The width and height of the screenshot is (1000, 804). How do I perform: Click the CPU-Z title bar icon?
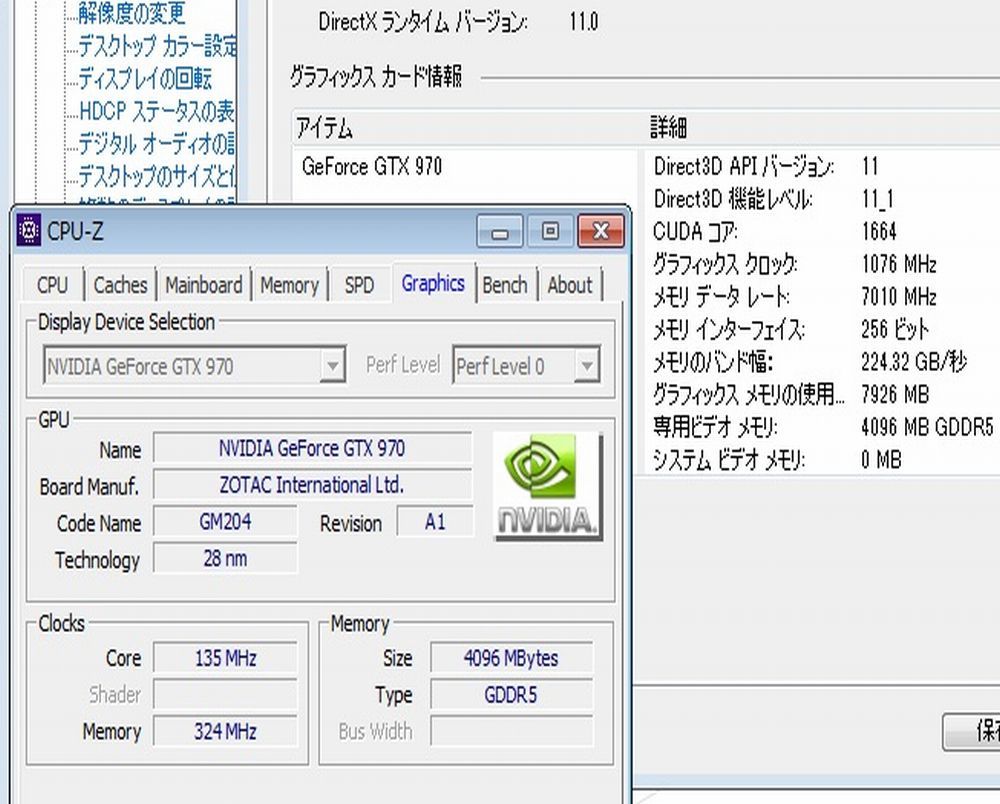click(30, 232)
